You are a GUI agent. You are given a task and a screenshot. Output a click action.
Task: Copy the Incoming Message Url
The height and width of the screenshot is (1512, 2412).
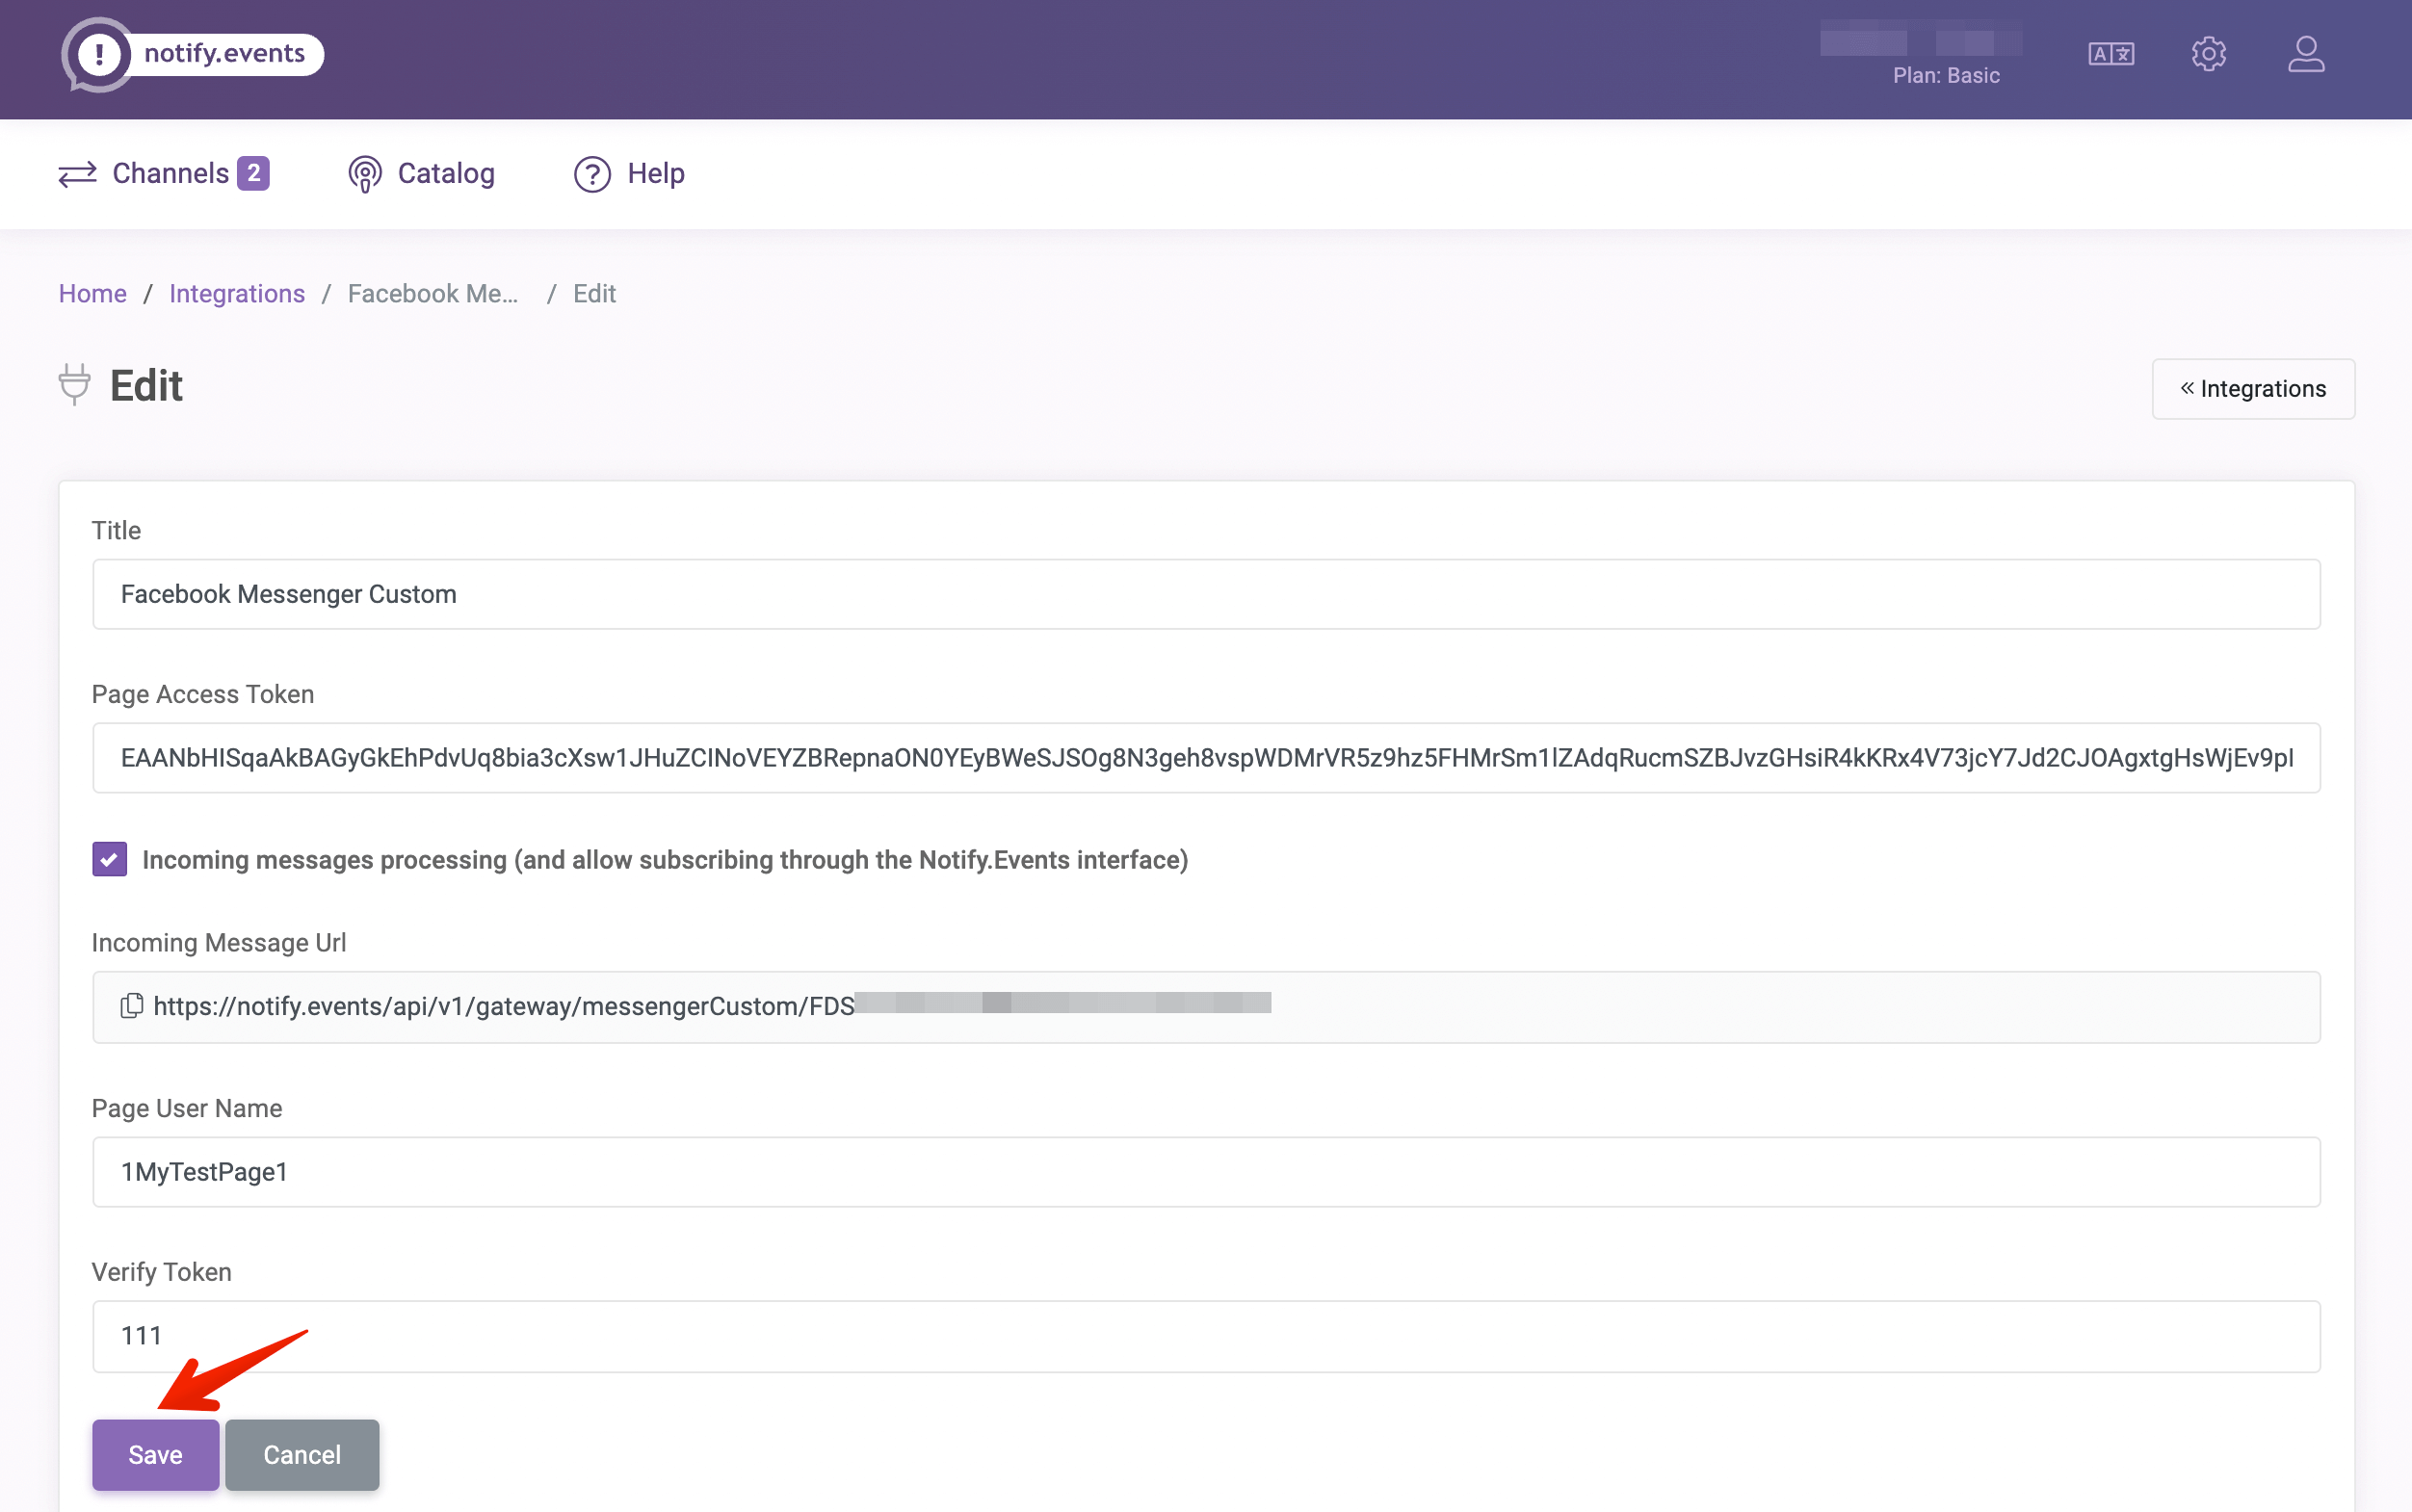point(131,1006)
